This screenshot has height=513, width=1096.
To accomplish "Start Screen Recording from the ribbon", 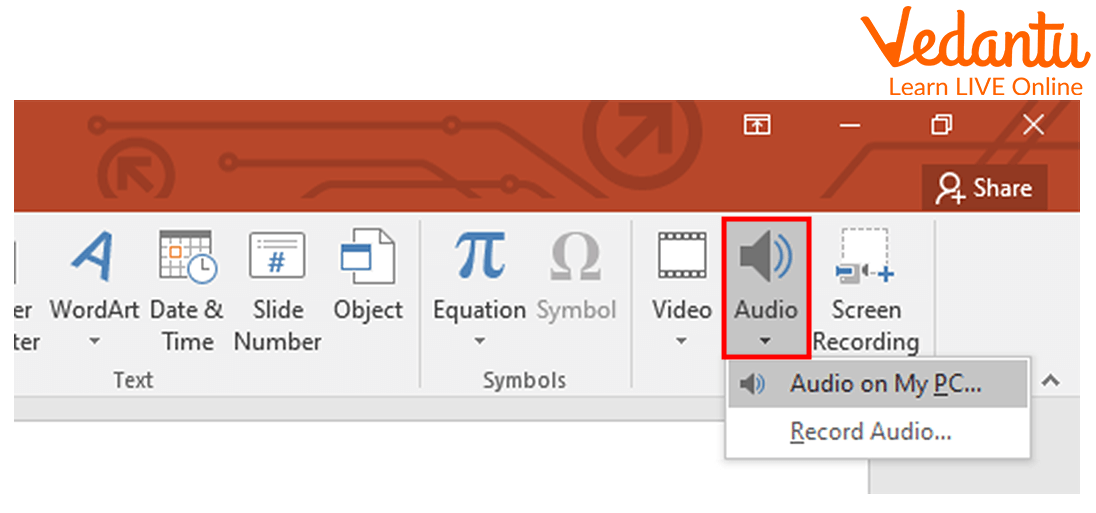I will [x=865, y=257].
